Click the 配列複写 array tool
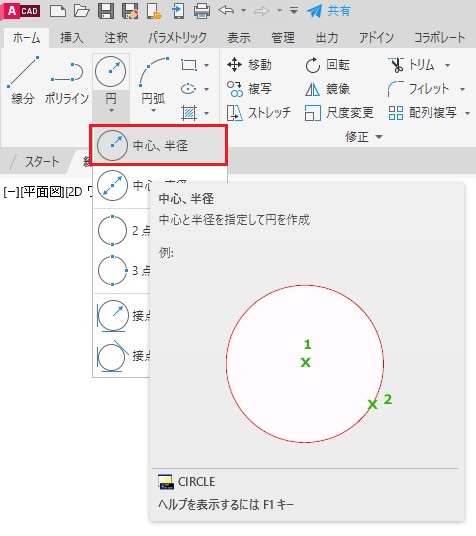The image size is (476, 536). click(423, 113)
